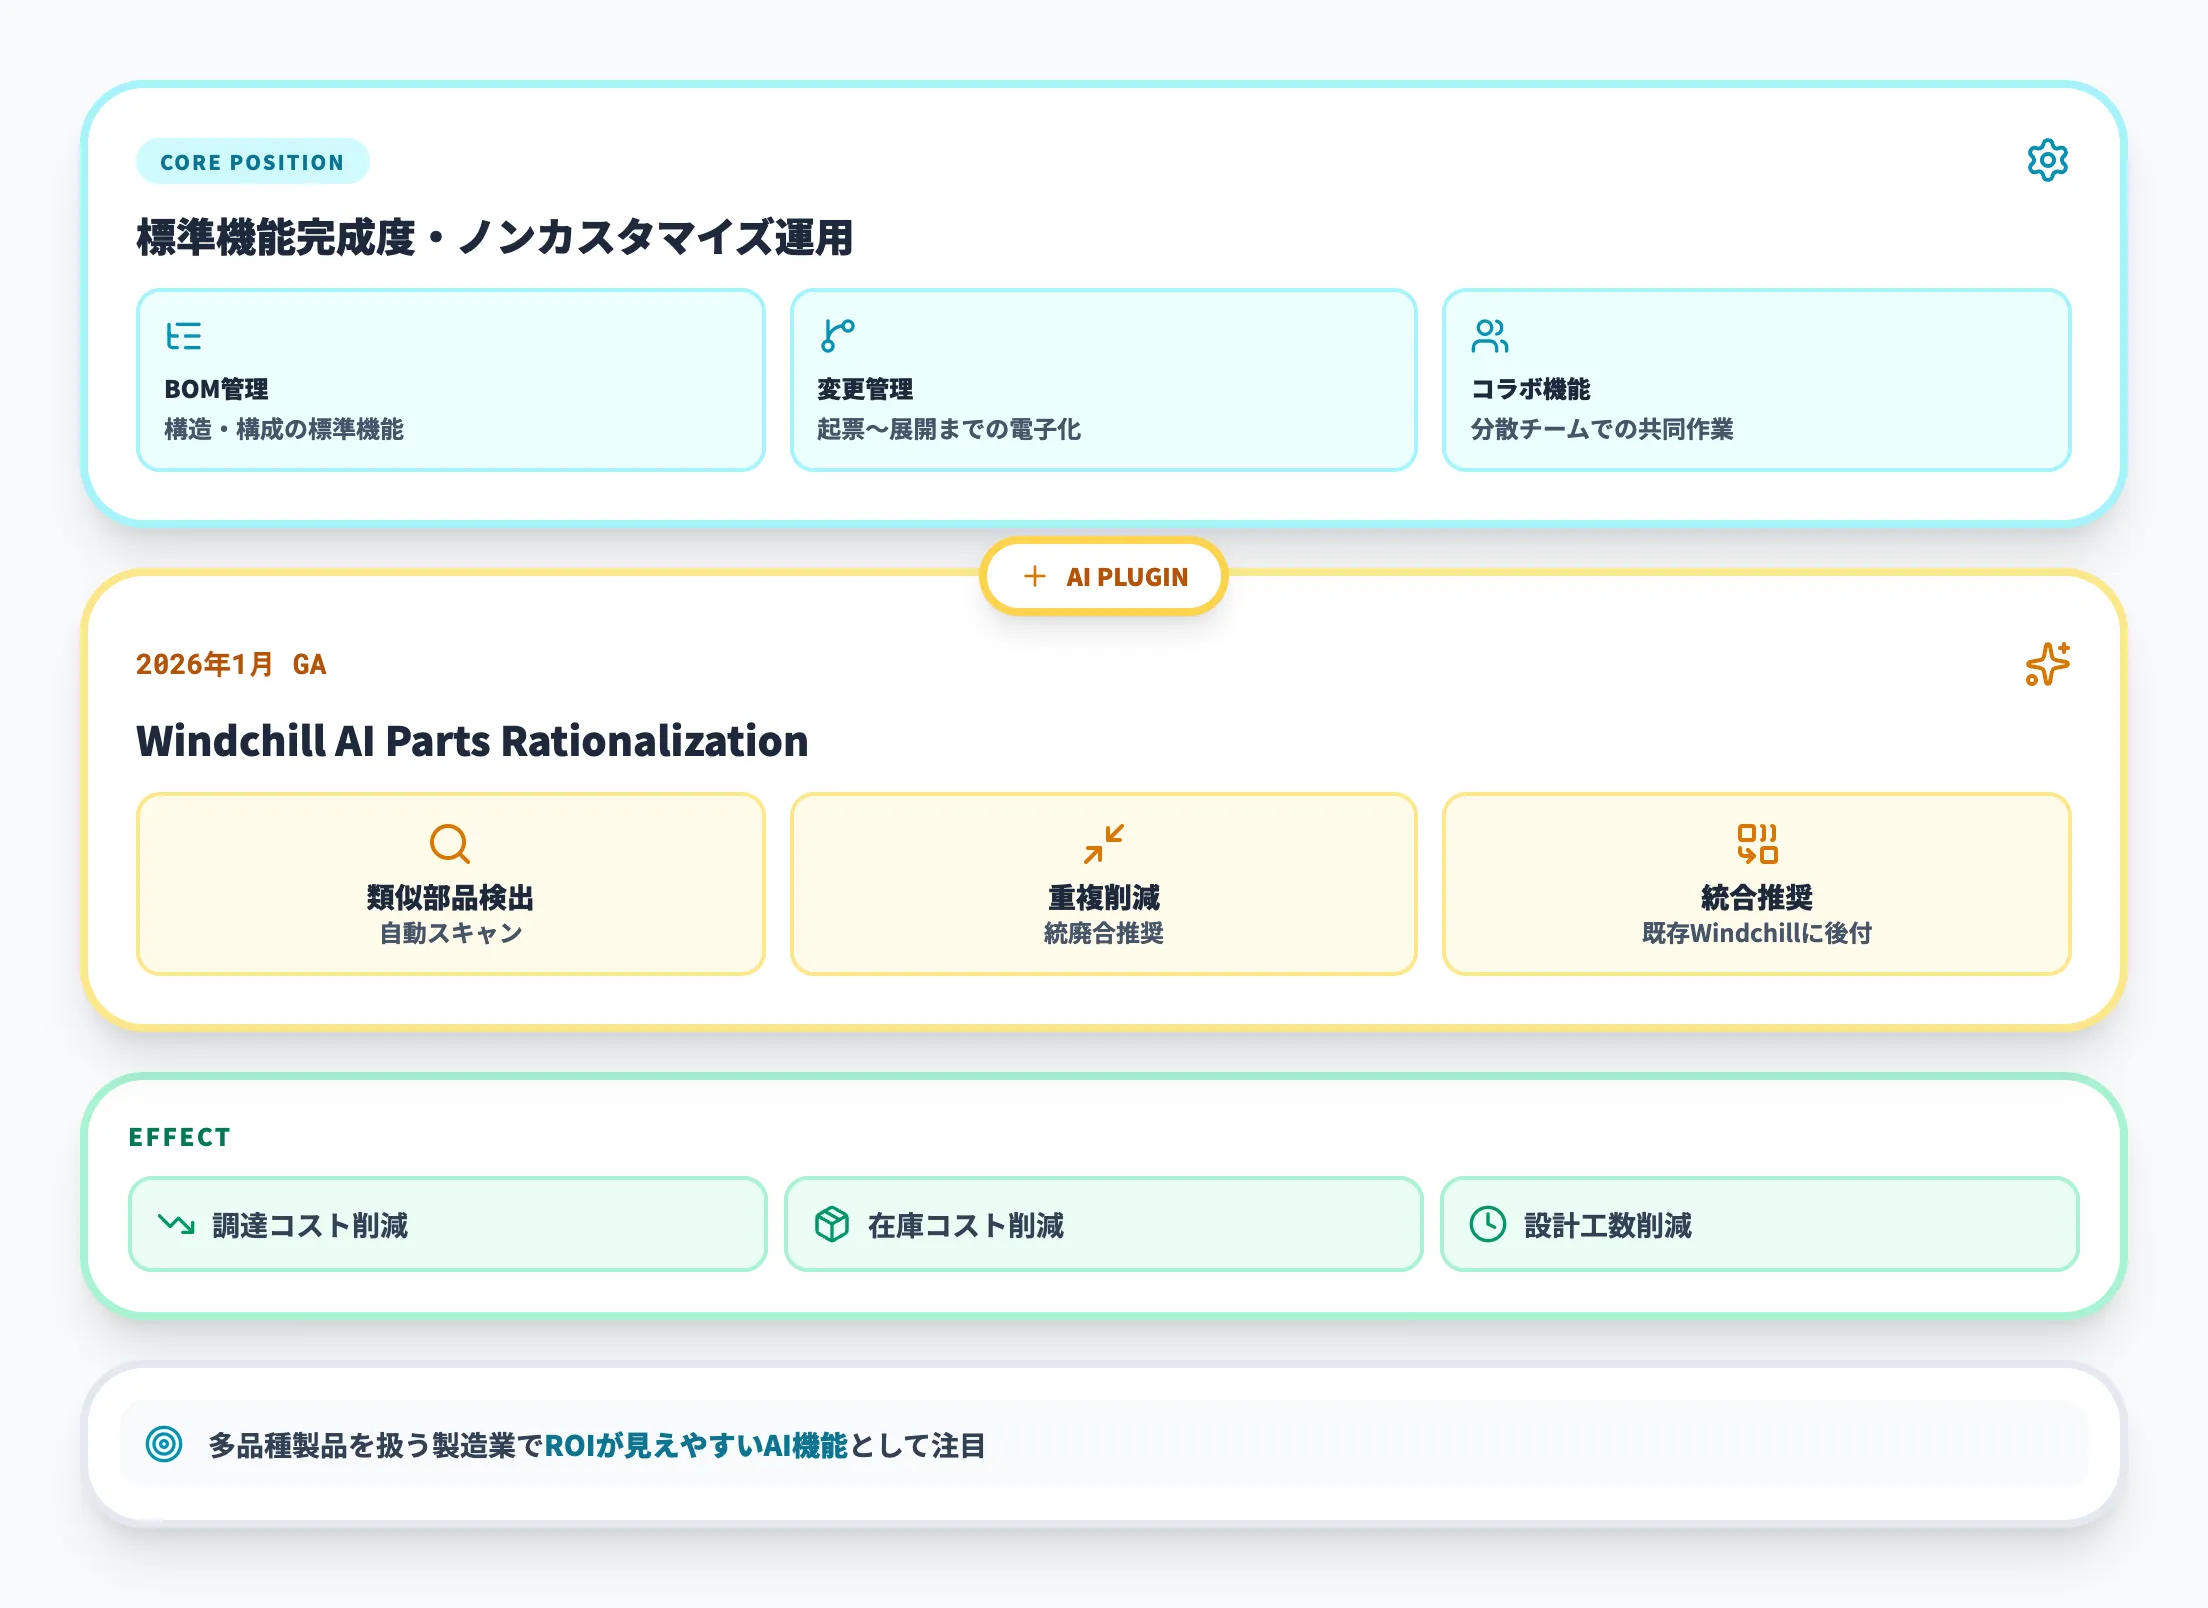
Task: Open the BOM管理 card
Action: click(450, 380)
